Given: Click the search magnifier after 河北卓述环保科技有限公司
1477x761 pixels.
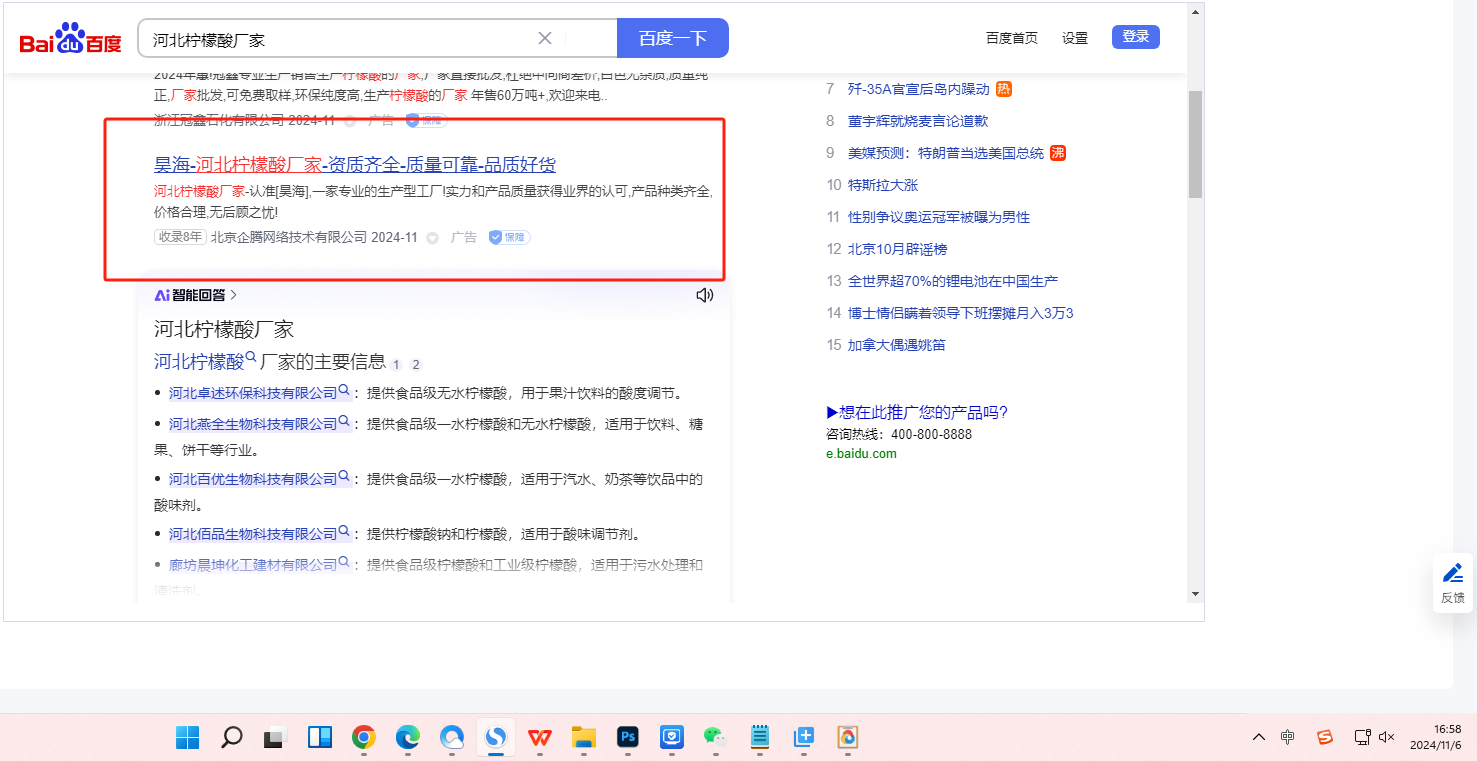Looking at the screenshot, I should coord(344,391).
